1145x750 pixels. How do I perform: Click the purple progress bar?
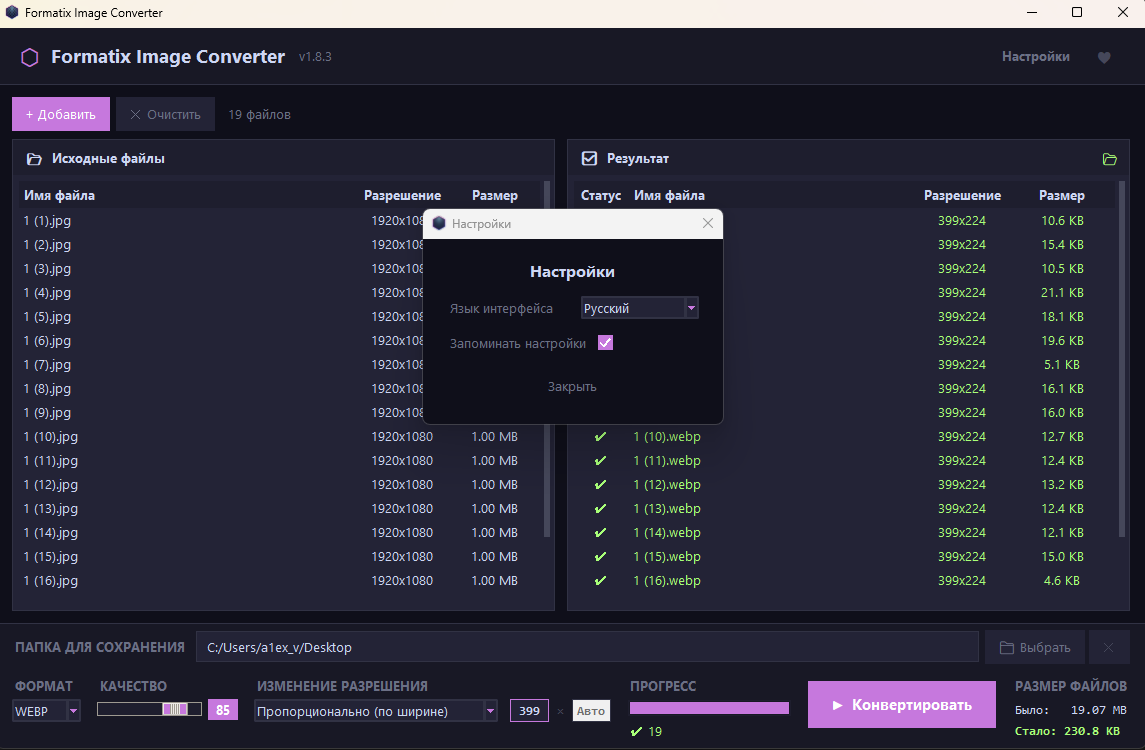709,708
